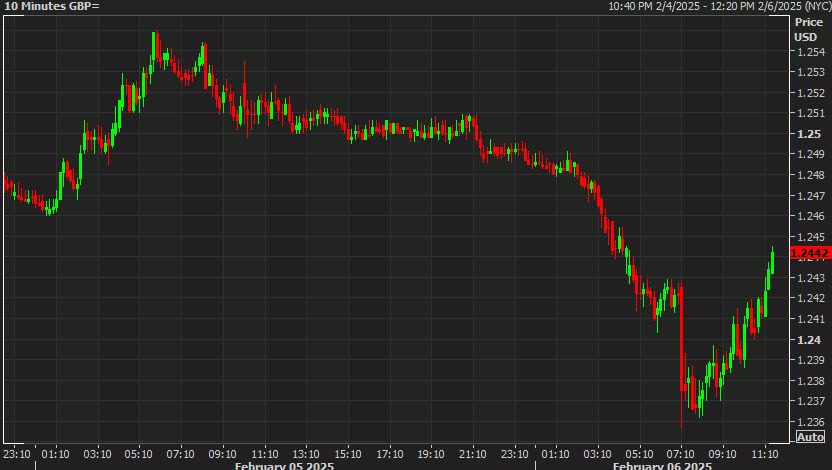The image size is (832, 470).
Task: Click the 1.248 price axis label
Action: tap(811, 175)
